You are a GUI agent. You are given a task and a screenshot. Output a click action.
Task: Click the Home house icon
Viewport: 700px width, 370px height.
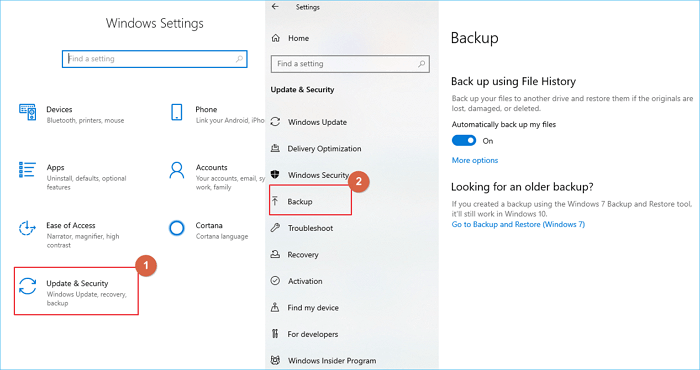coord(276,38)
